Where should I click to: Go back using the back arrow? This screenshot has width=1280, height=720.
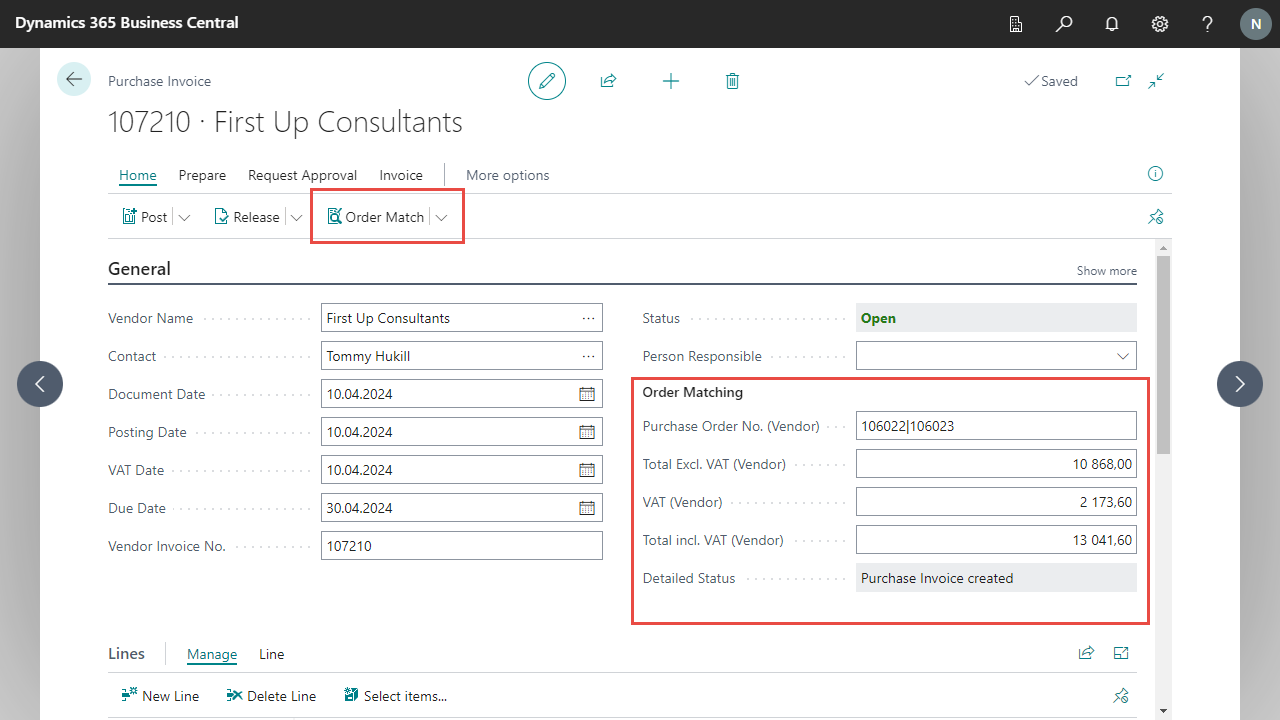pyautogui.click(x=74, y=79)
